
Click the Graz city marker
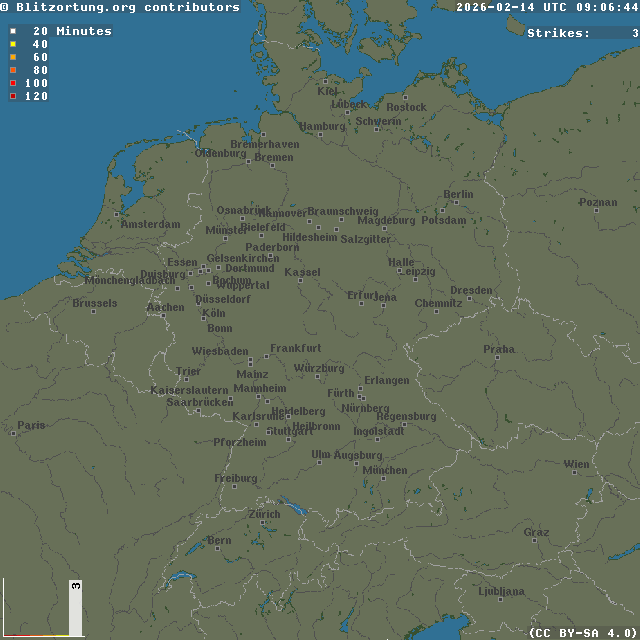530,541
